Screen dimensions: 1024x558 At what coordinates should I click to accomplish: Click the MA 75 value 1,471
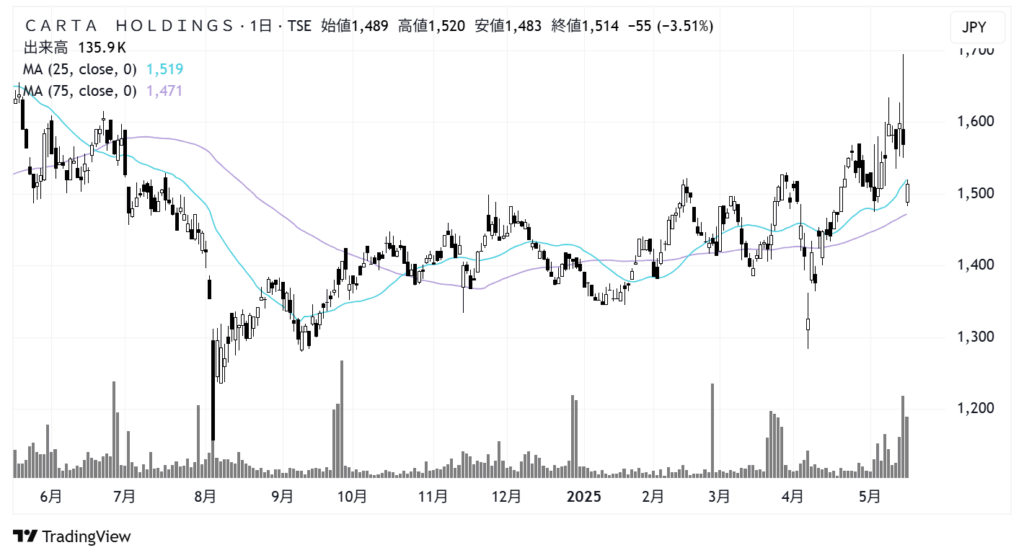[164, 91]
